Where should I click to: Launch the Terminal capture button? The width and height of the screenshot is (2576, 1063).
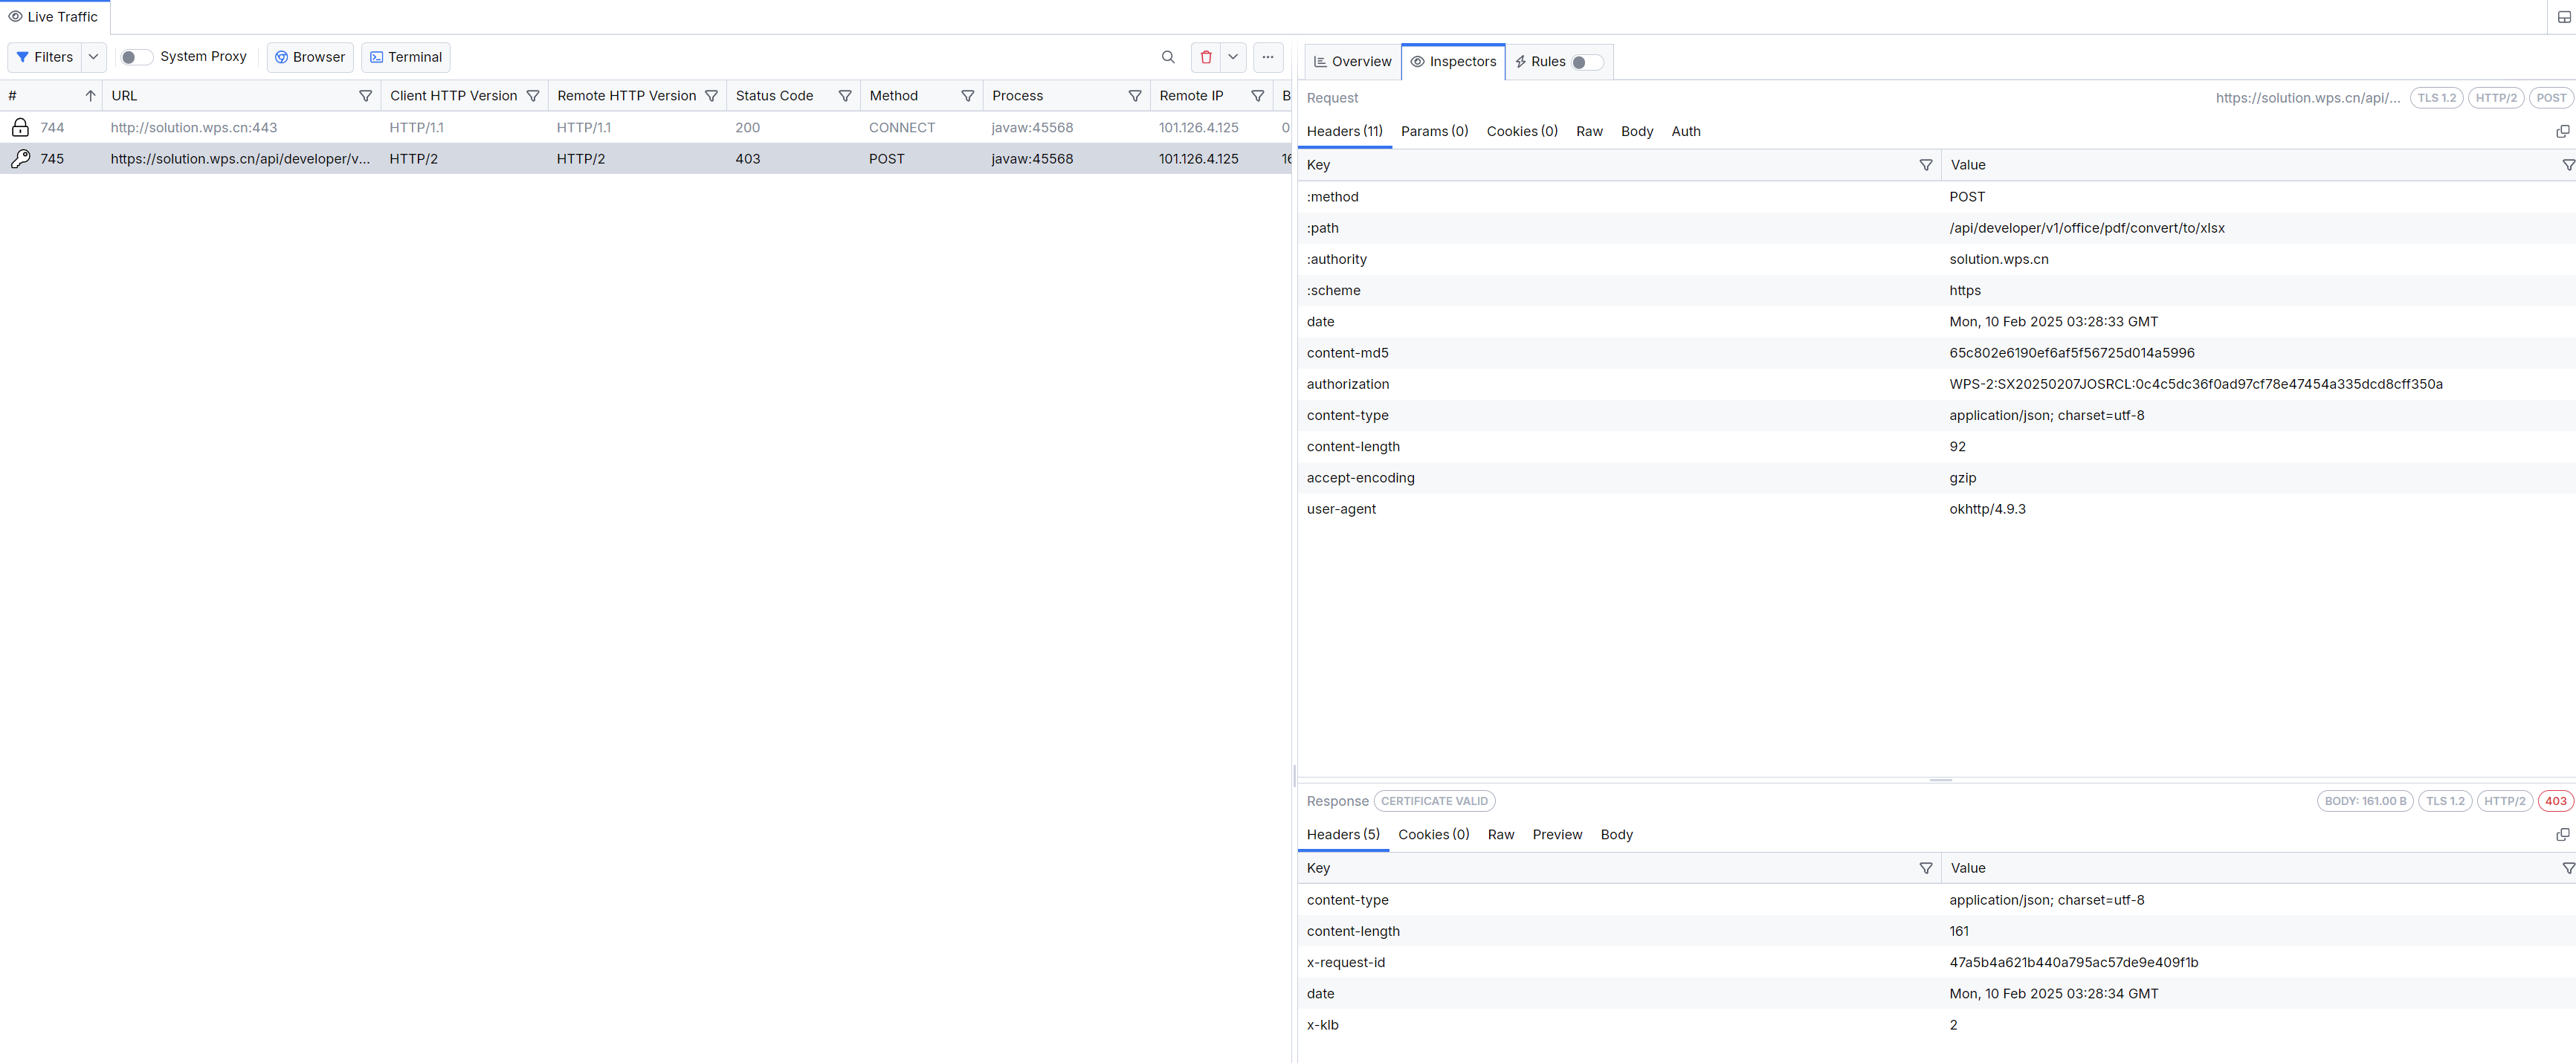(406, 57)
